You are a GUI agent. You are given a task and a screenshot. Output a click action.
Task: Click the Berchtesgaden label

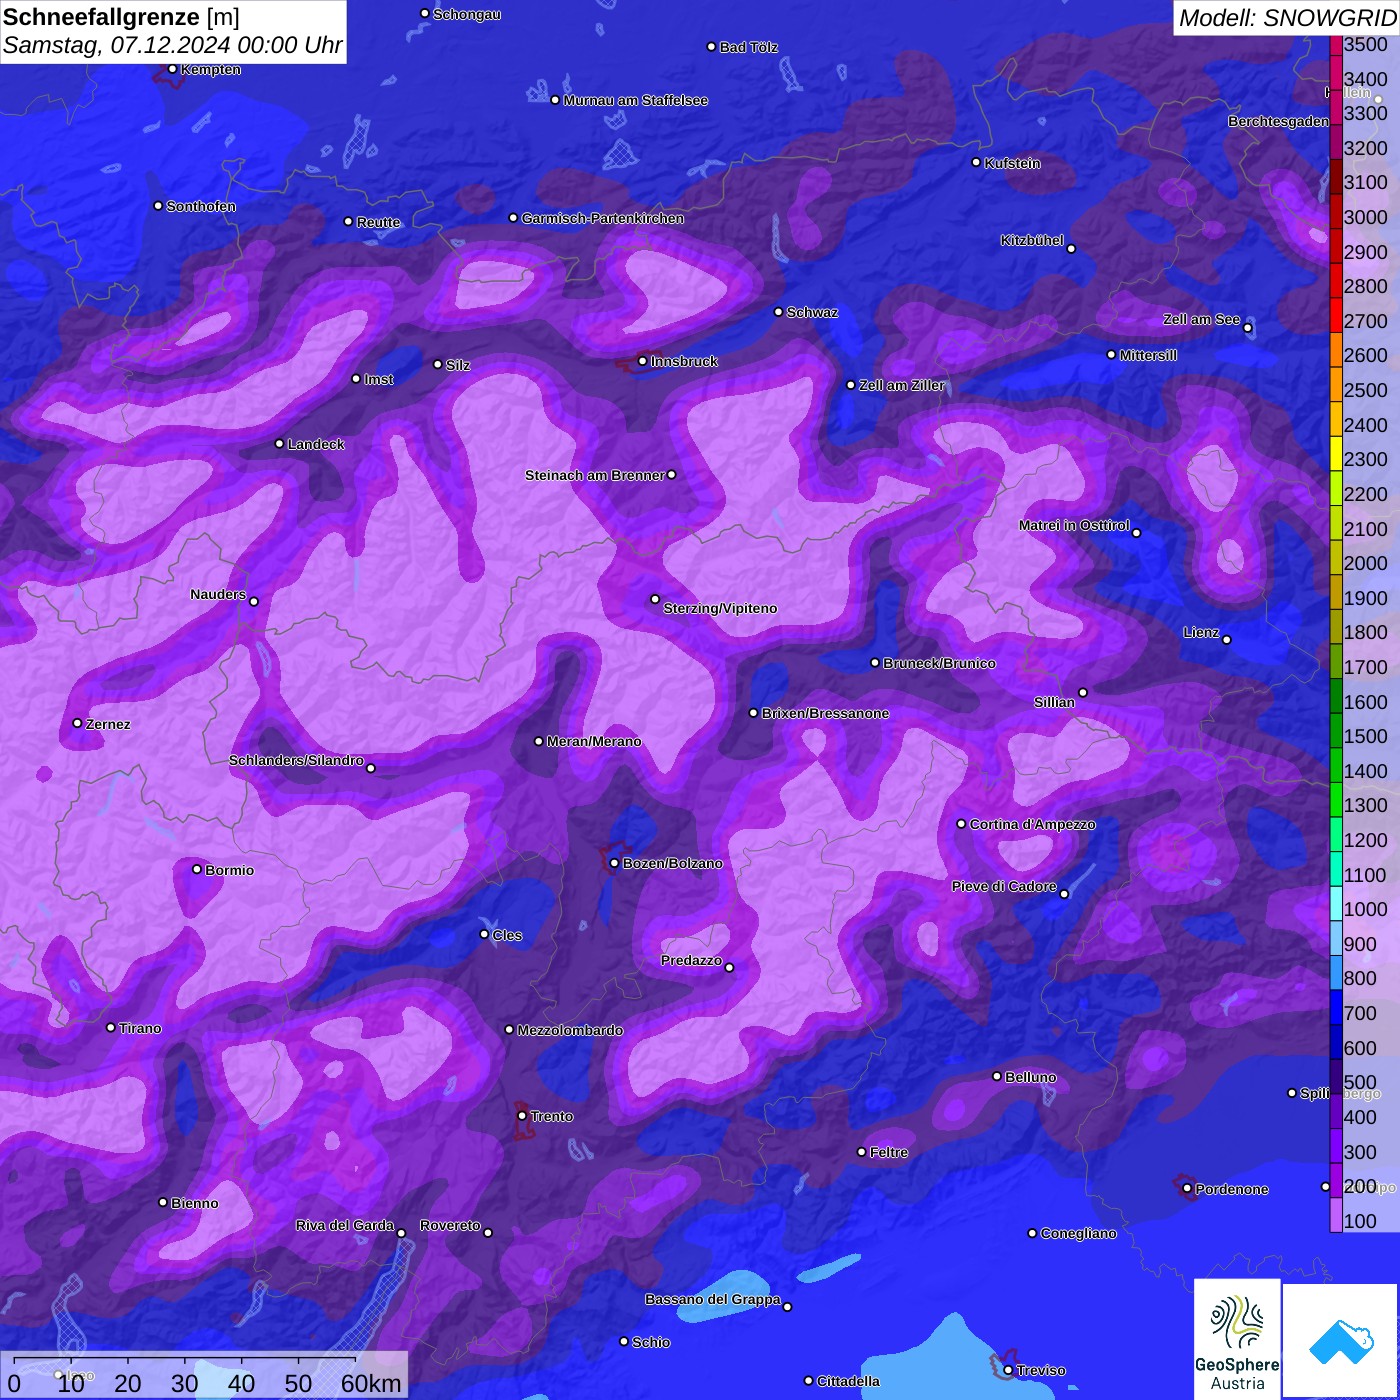coord(1279,121)
